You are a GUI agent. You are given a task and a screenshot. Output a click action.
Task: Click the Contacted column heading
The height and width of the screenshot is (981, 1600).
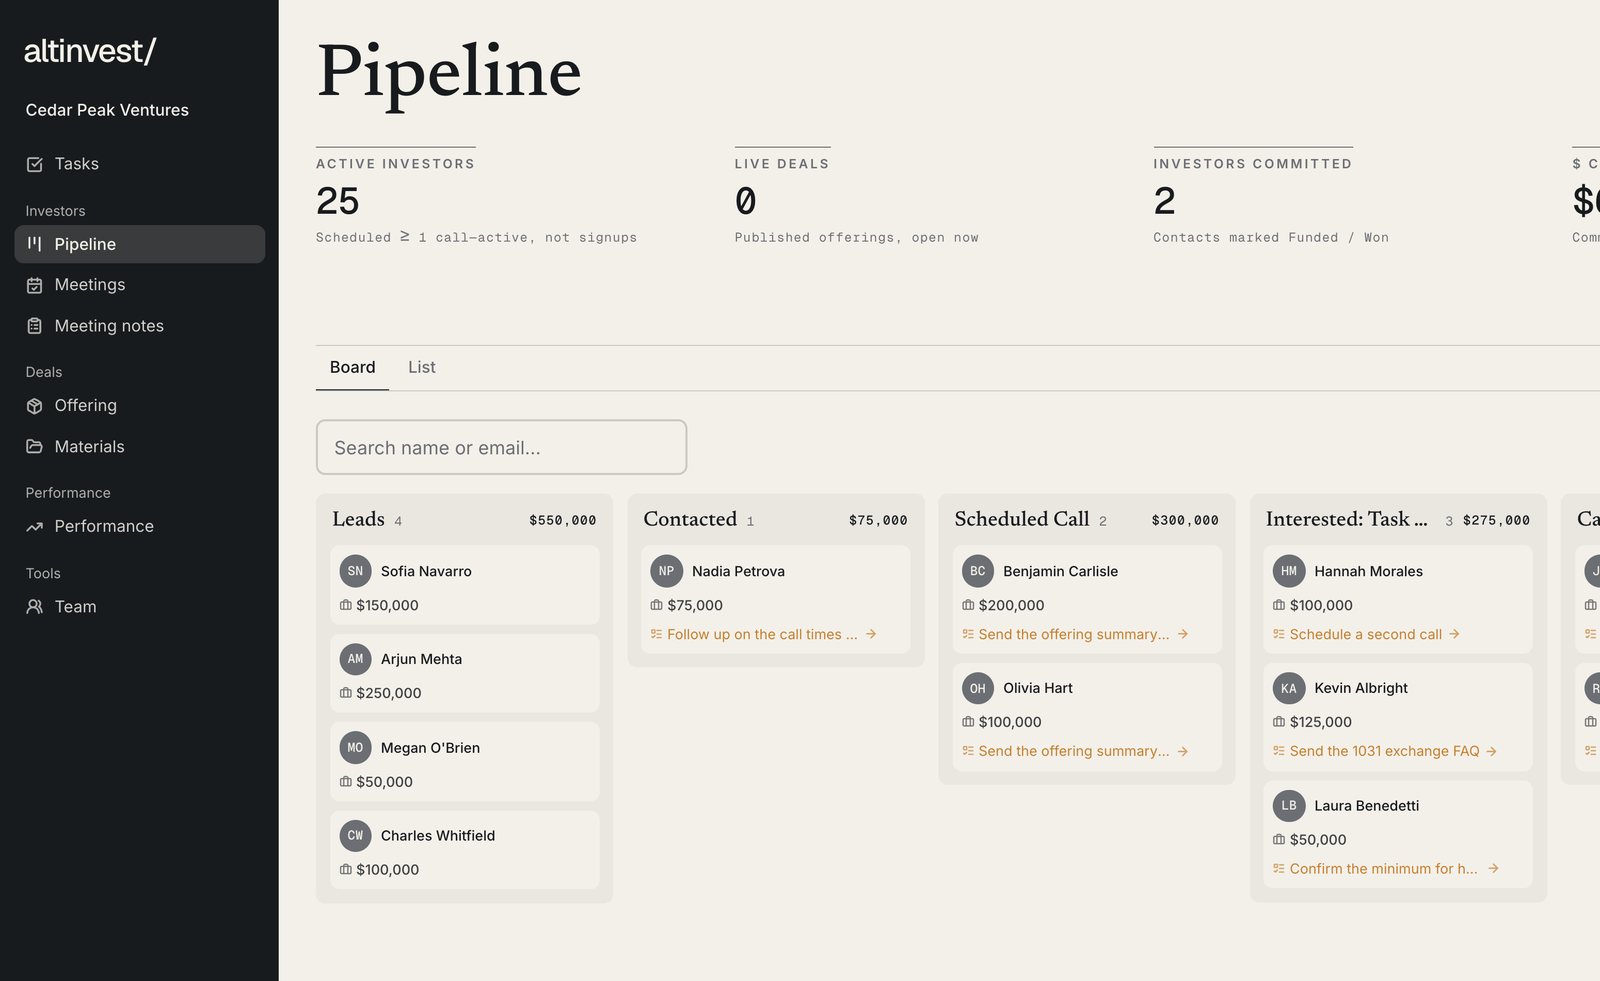click(690, 519)
